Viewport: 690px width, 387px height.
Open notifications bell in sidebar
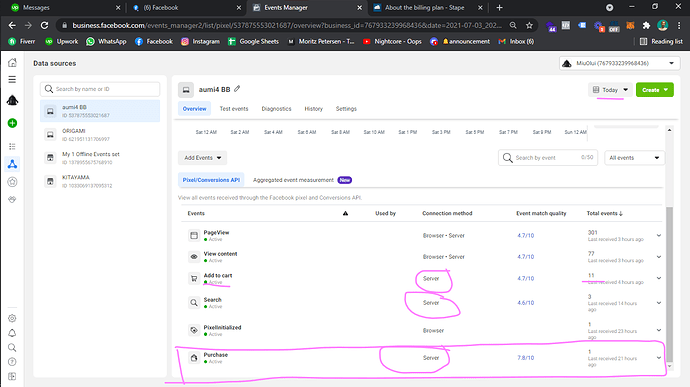pyautogui.click(x=12, y=333)
